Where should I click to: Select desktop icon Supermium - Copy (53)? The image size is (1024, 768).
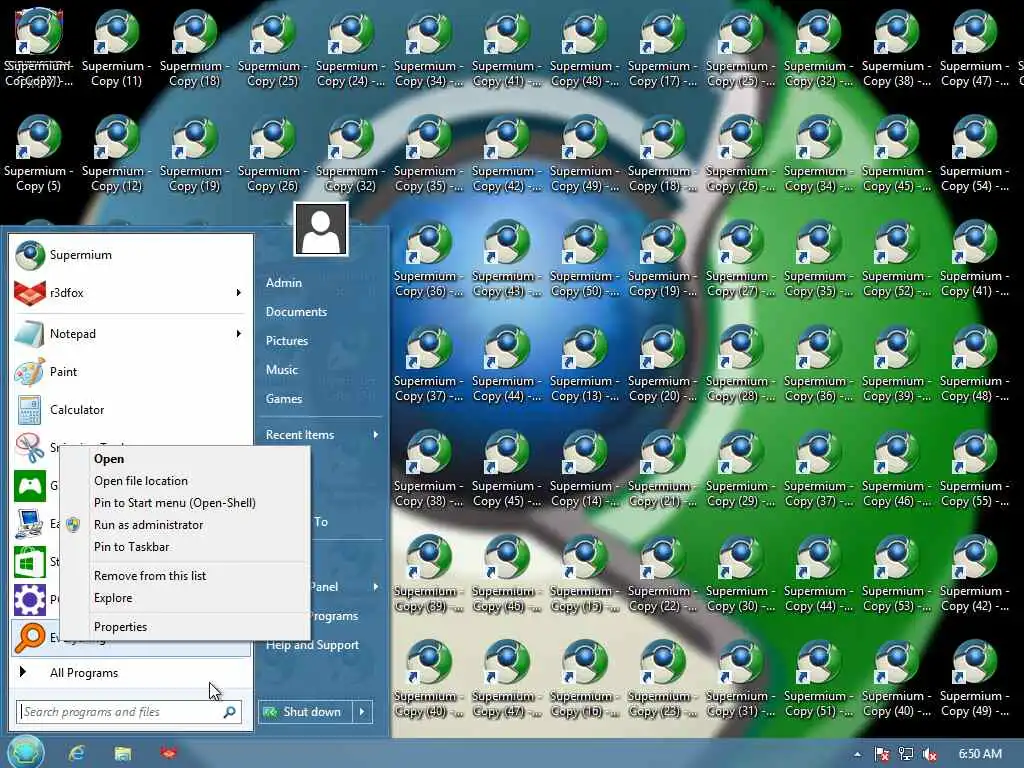pos(897,573)
